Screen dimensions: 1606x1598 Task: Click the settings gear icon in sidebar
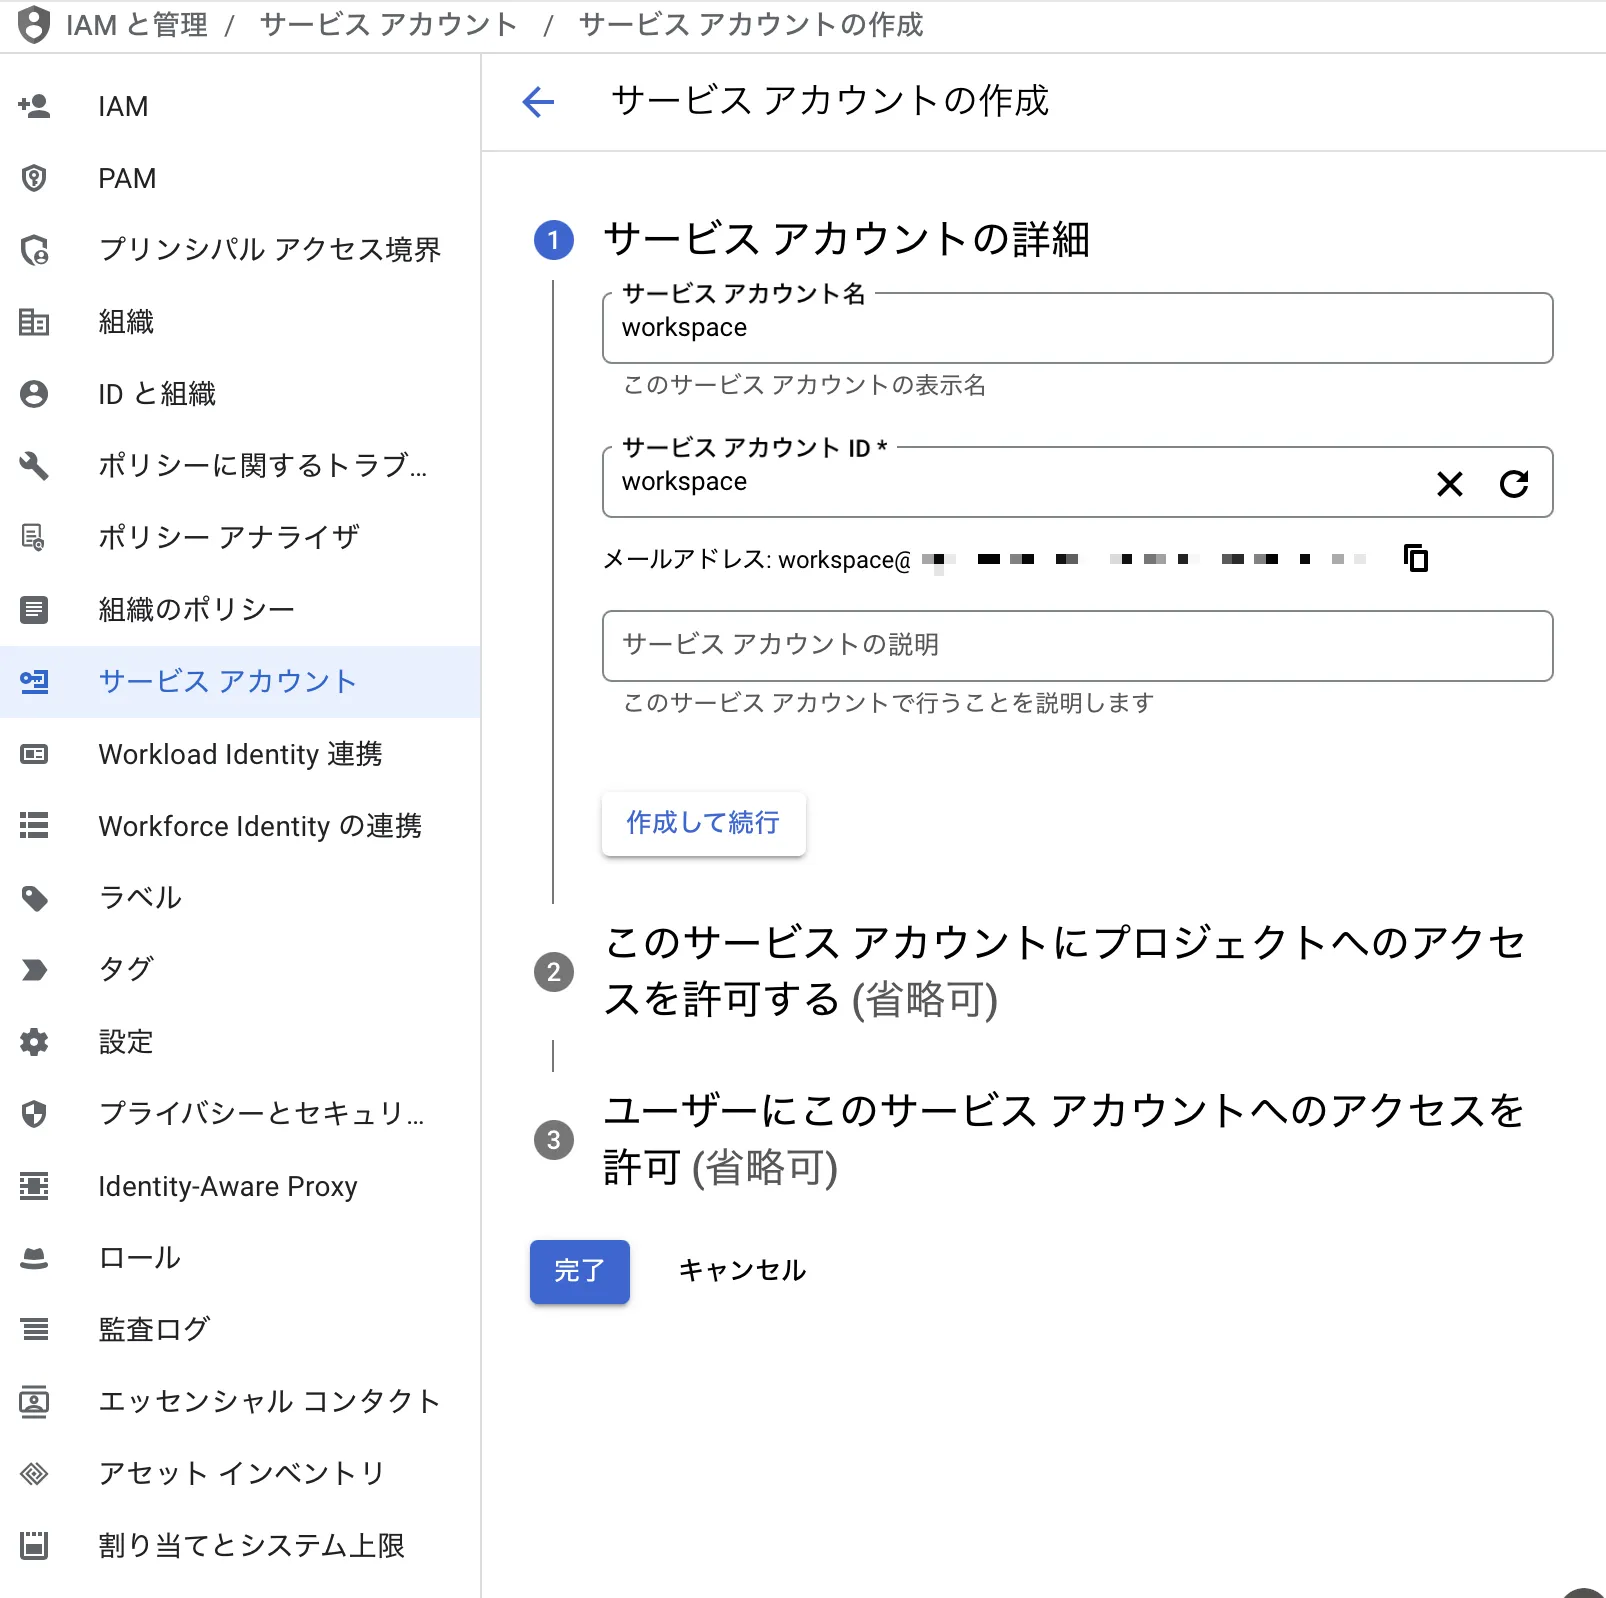[x=34, y=1042]
